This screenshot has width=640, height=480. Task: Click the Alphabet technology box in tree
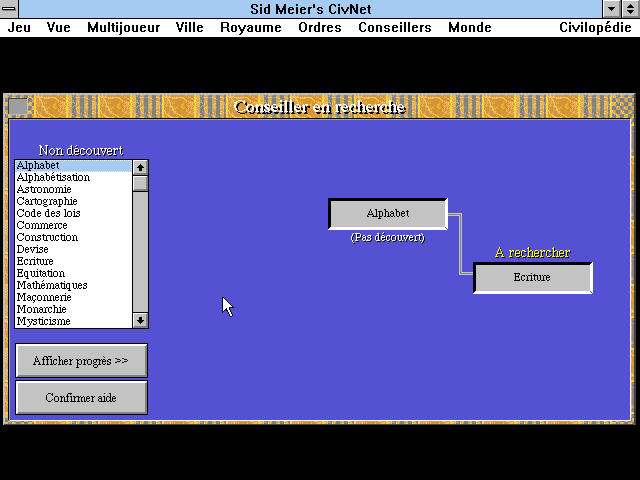(x=388, y=214)
